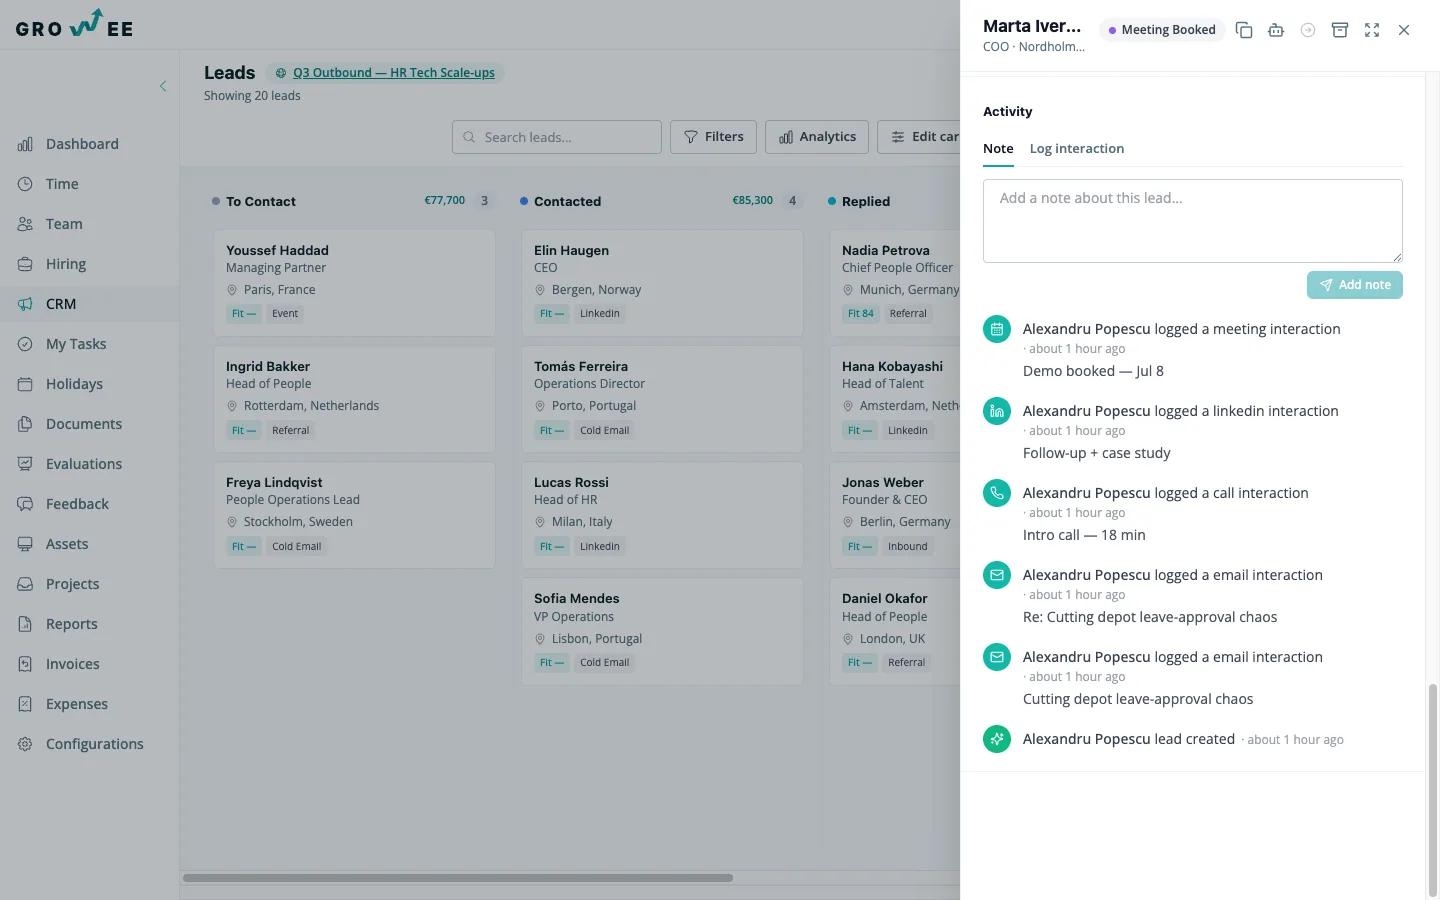This screenshot has width=1440, height=900.
Task: Focus the Search leads input field
Action: click(557, 137)
